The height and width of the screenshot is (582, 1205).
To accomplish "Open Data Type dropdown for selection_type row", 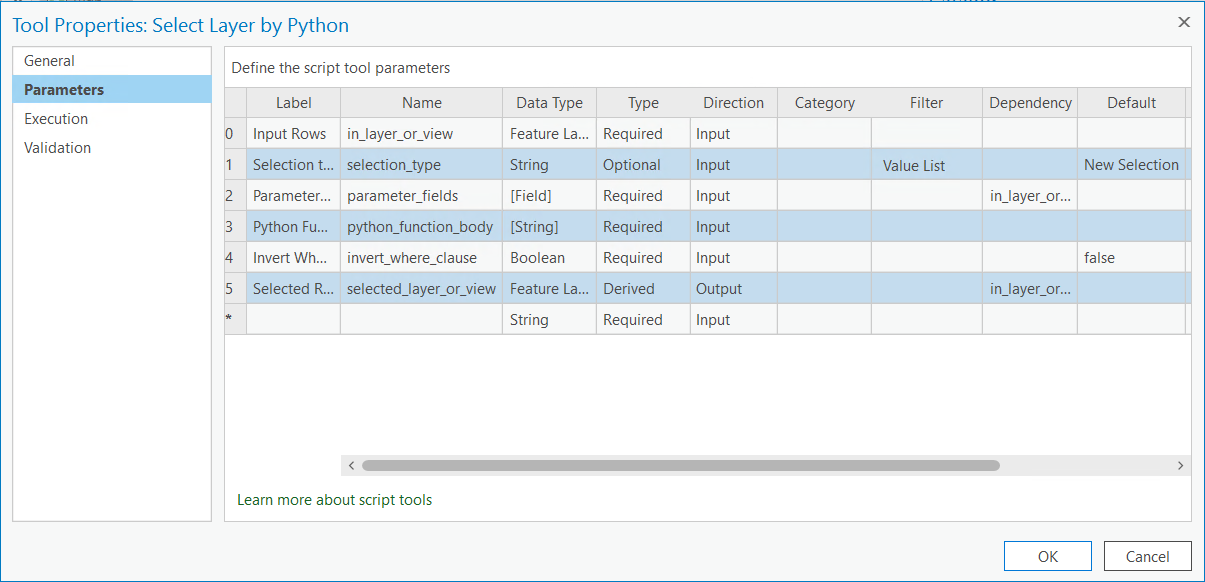I will 549,165.
